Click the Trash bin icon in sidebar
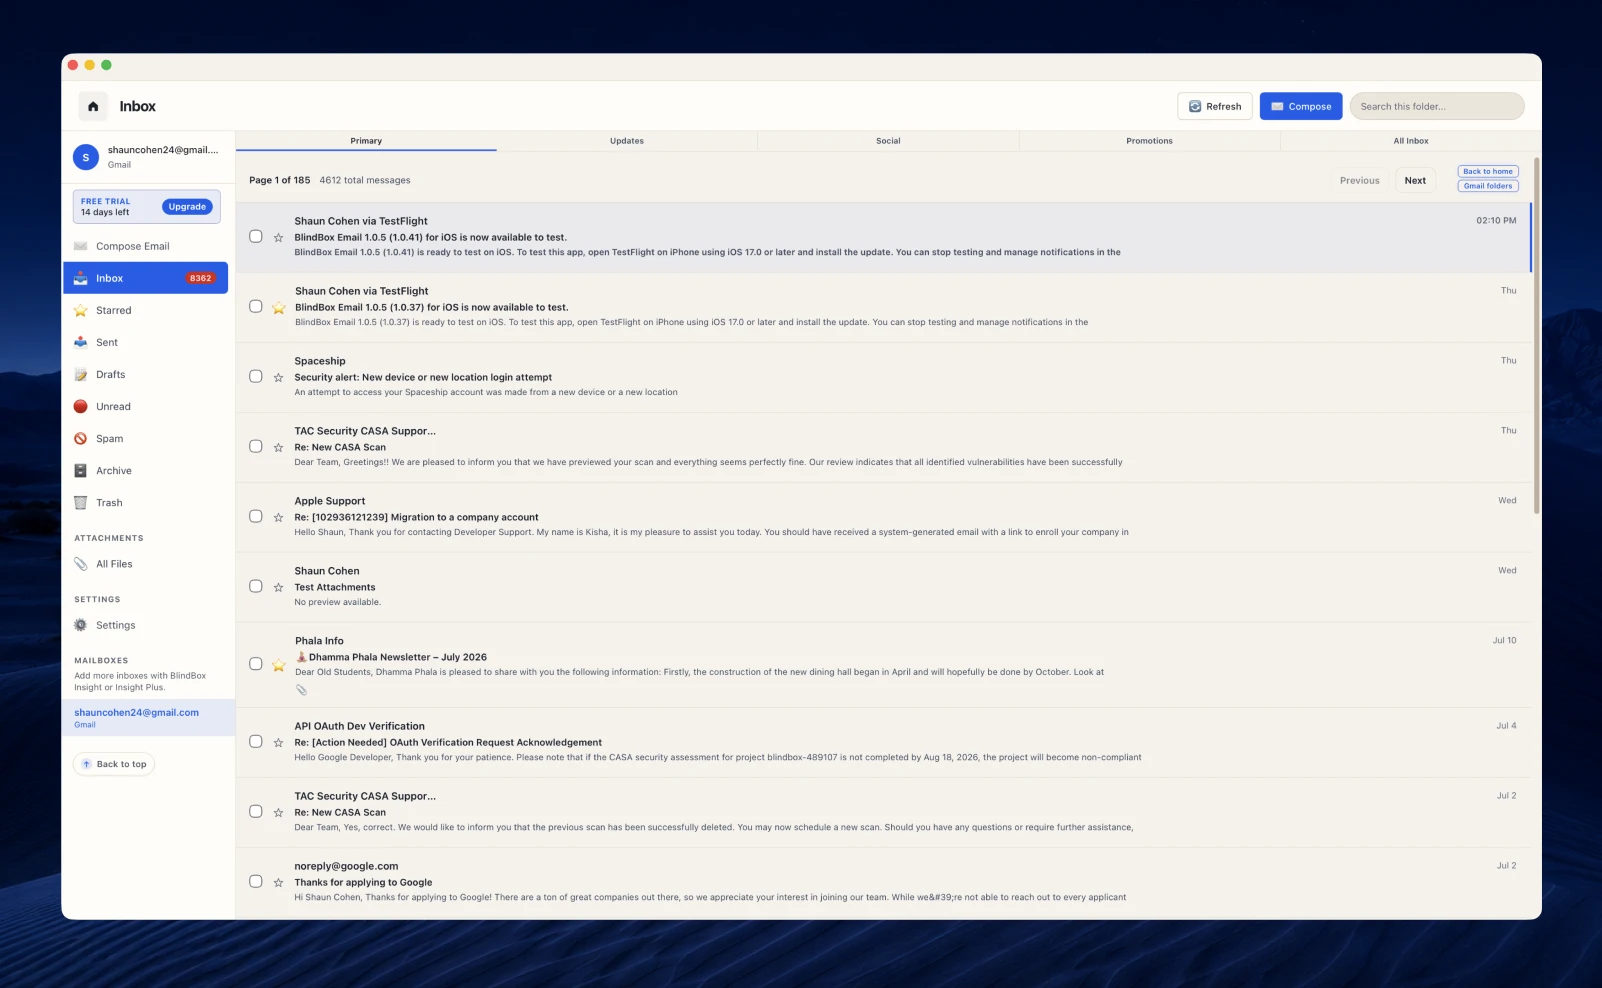 pyautogui.click(x=81, y=502)
